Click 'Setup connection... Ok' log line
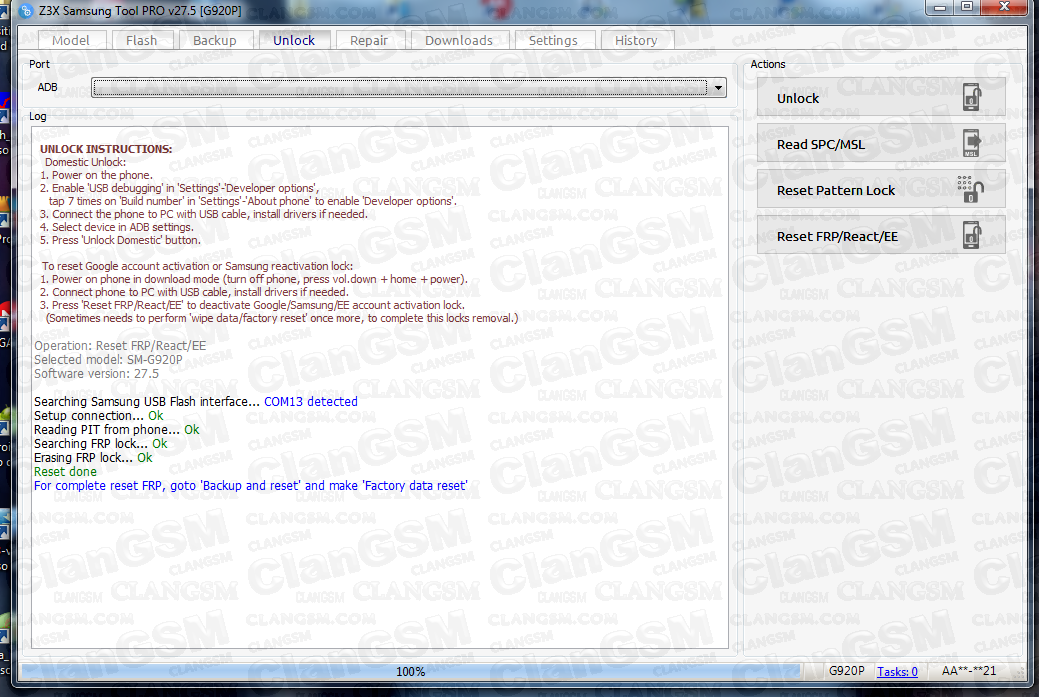 click(99, 416)
